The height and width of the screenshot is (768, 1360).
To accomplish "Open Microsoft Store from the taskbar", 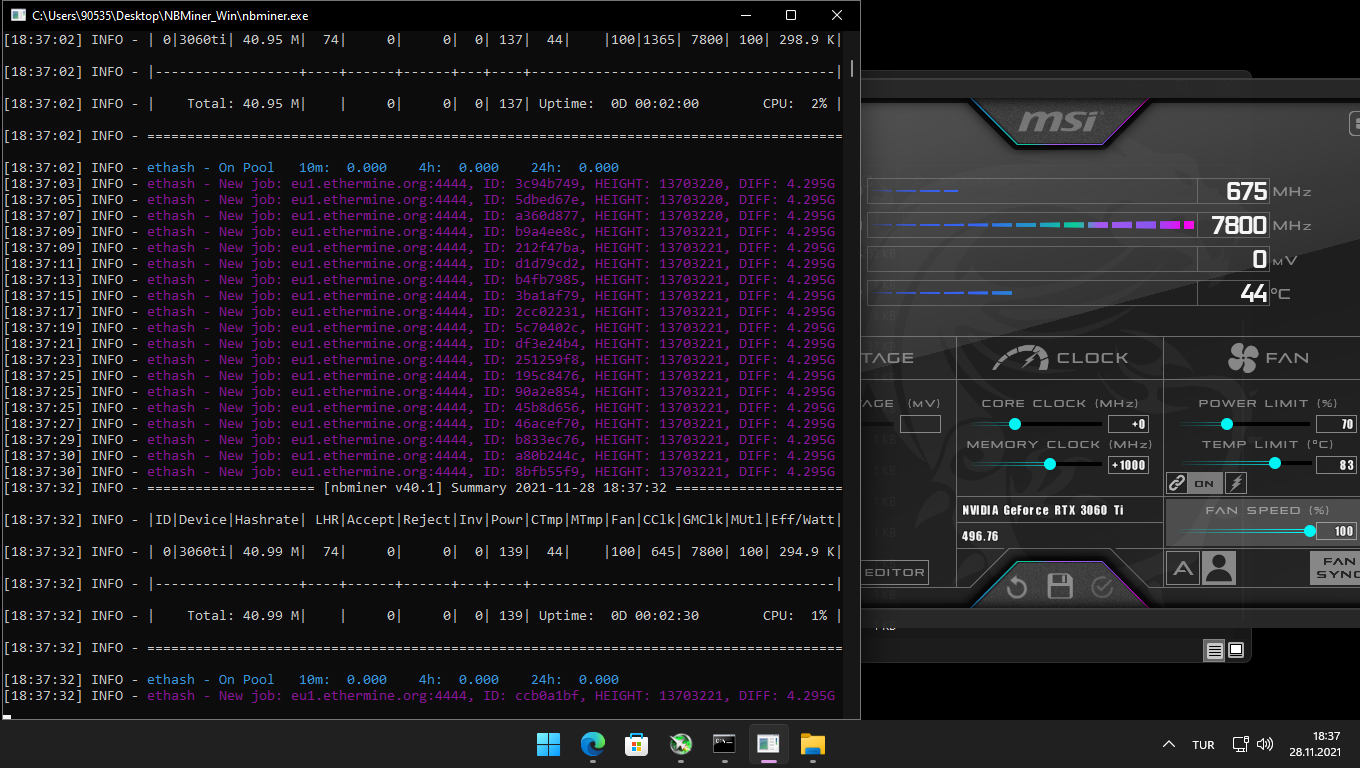I will [x=637, y=744].
